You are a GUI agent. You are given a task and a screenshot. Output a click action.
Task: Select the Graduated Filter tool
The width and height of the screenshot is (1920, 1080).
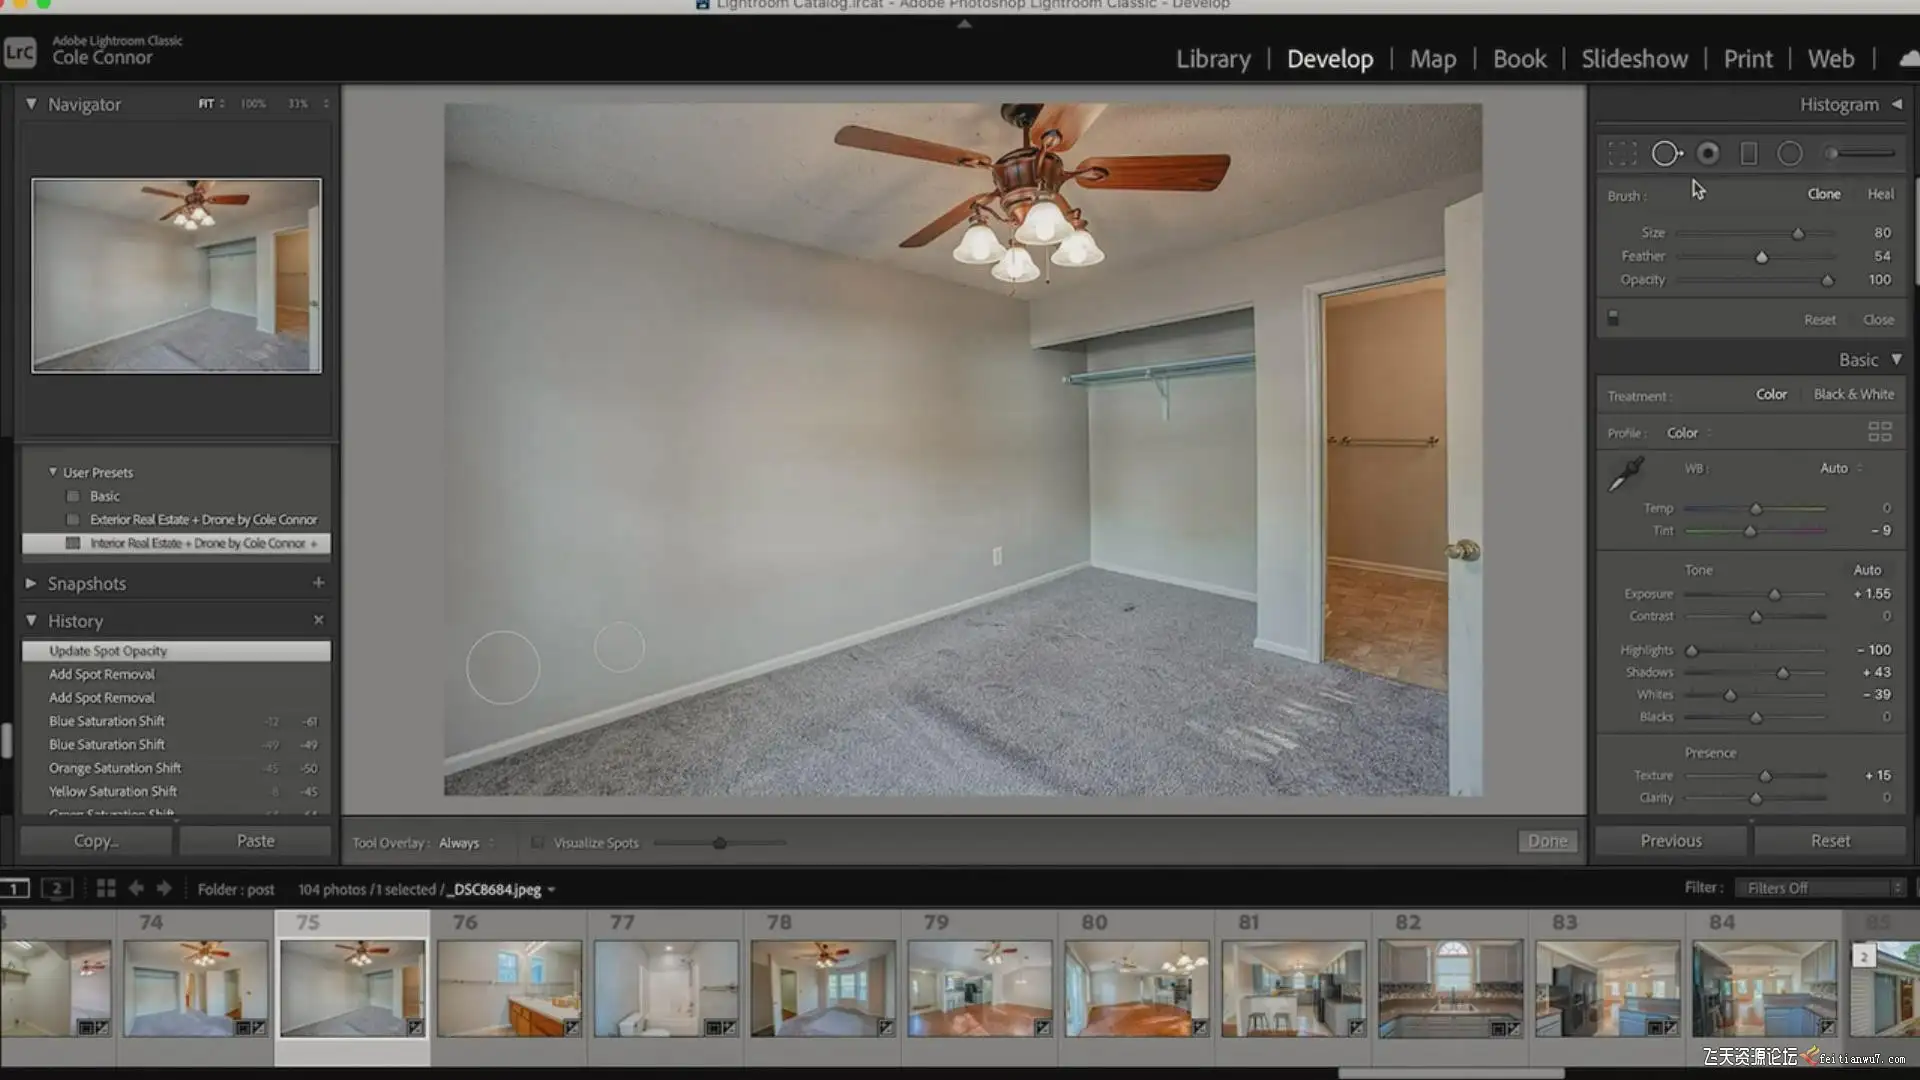(1749, 153)
